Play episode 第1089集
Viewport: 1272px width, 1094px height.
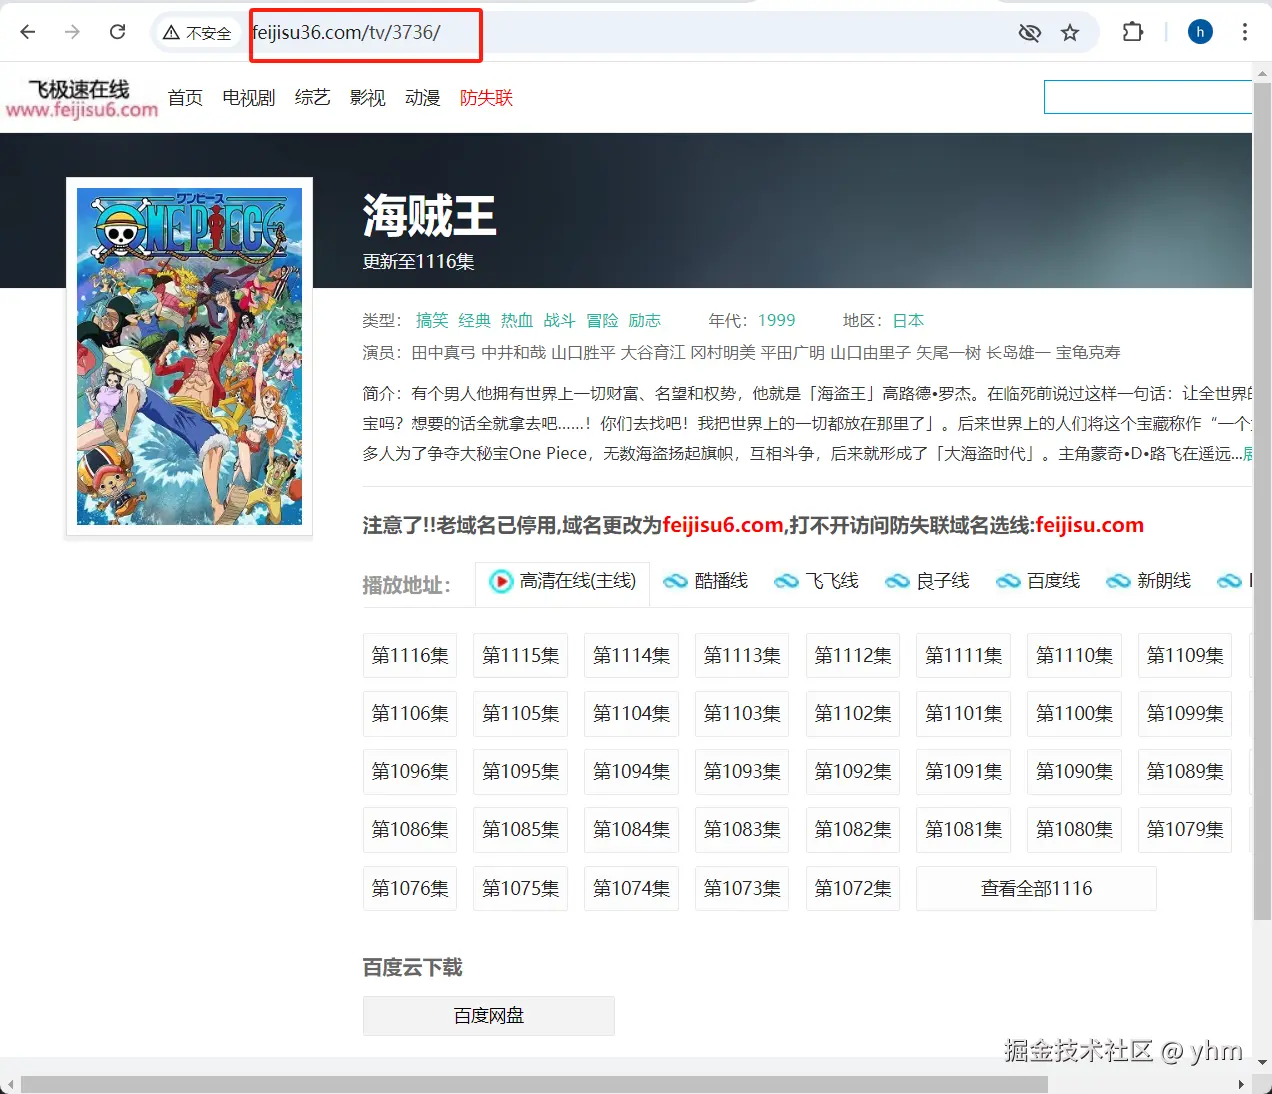pyautogui.click(x=1185, y=771)
